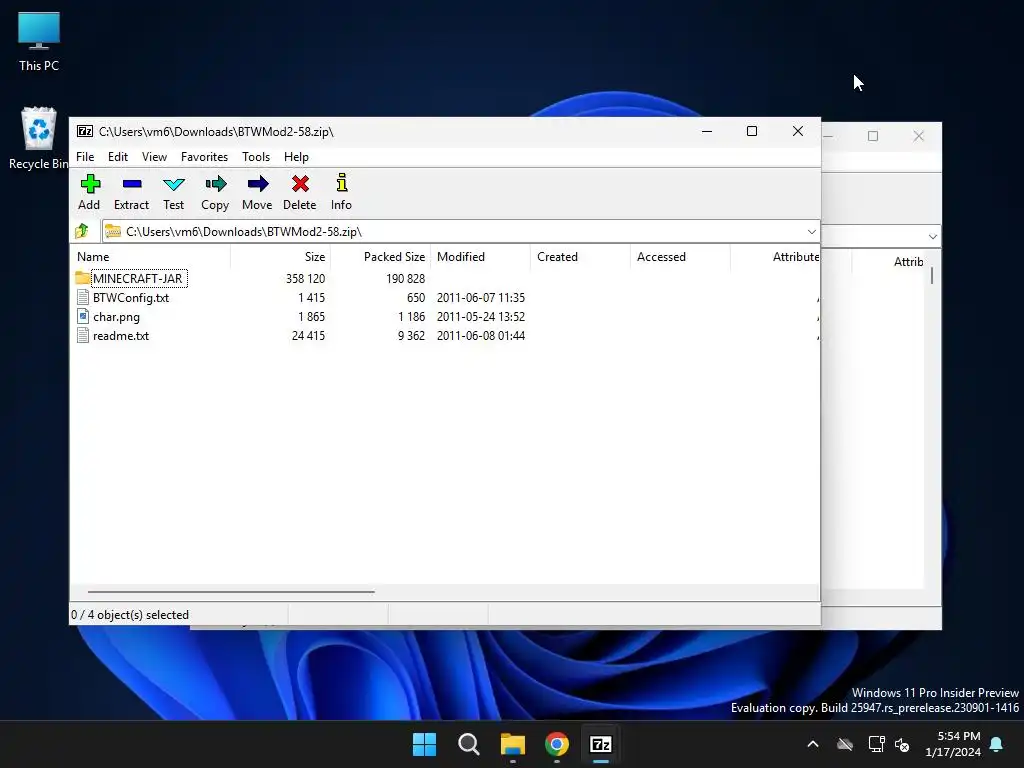Open taskbar Search

(x=468, y=744)
